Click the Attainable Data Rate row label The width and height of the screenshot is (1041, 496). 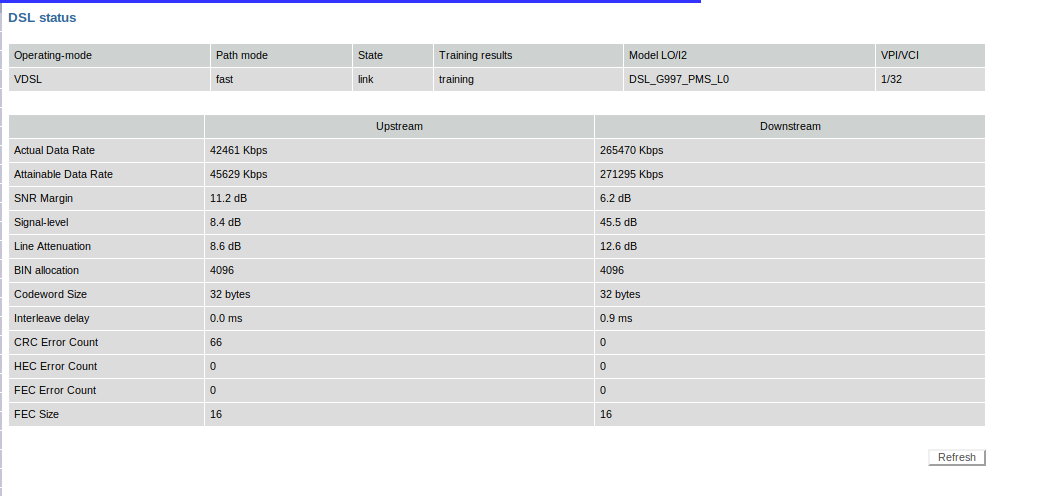[x=63, y=174]
